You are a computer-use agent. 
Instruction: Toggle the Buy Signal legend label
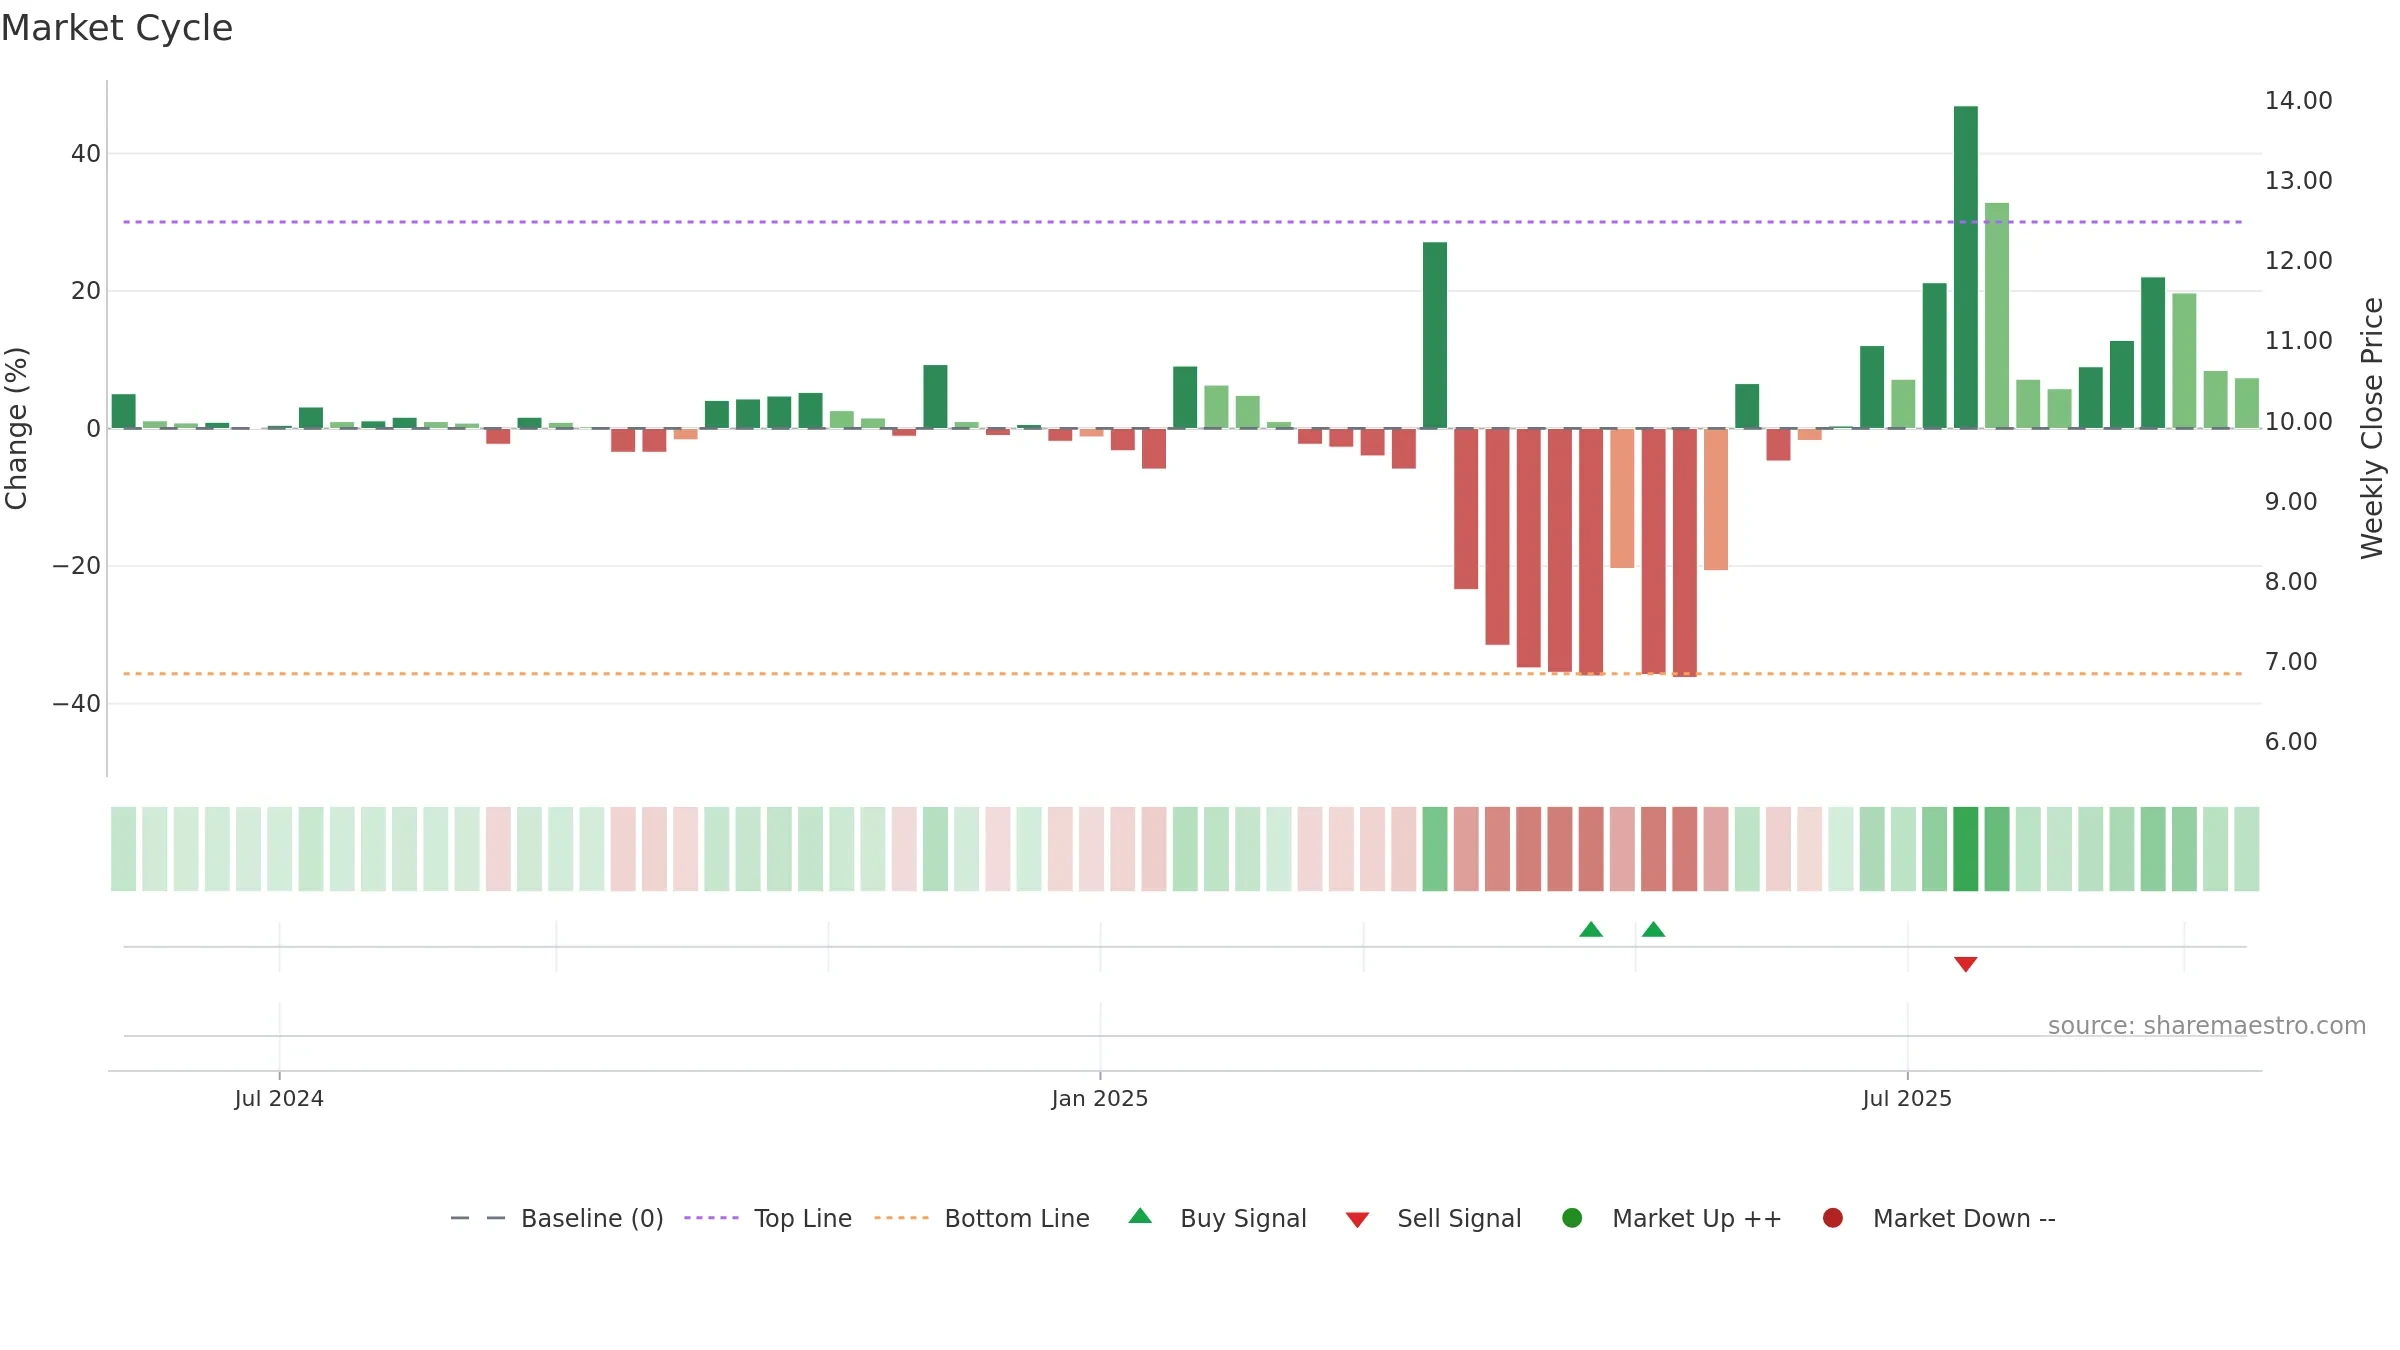[1243, 1218]
